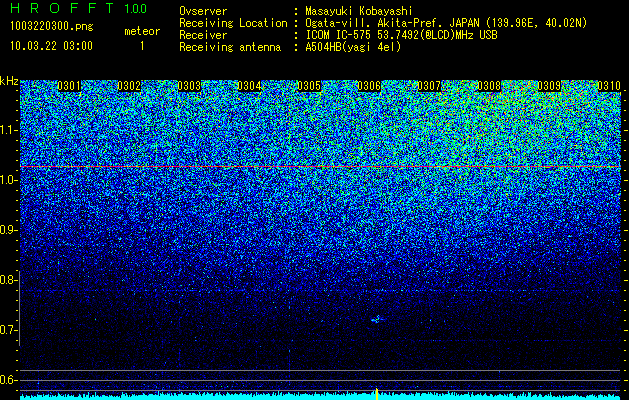Click the 1.1 kHz axis label
Image resolution: width=629 pixels, height=400 pixels.
pyautogui.click(x=8, y=130)
